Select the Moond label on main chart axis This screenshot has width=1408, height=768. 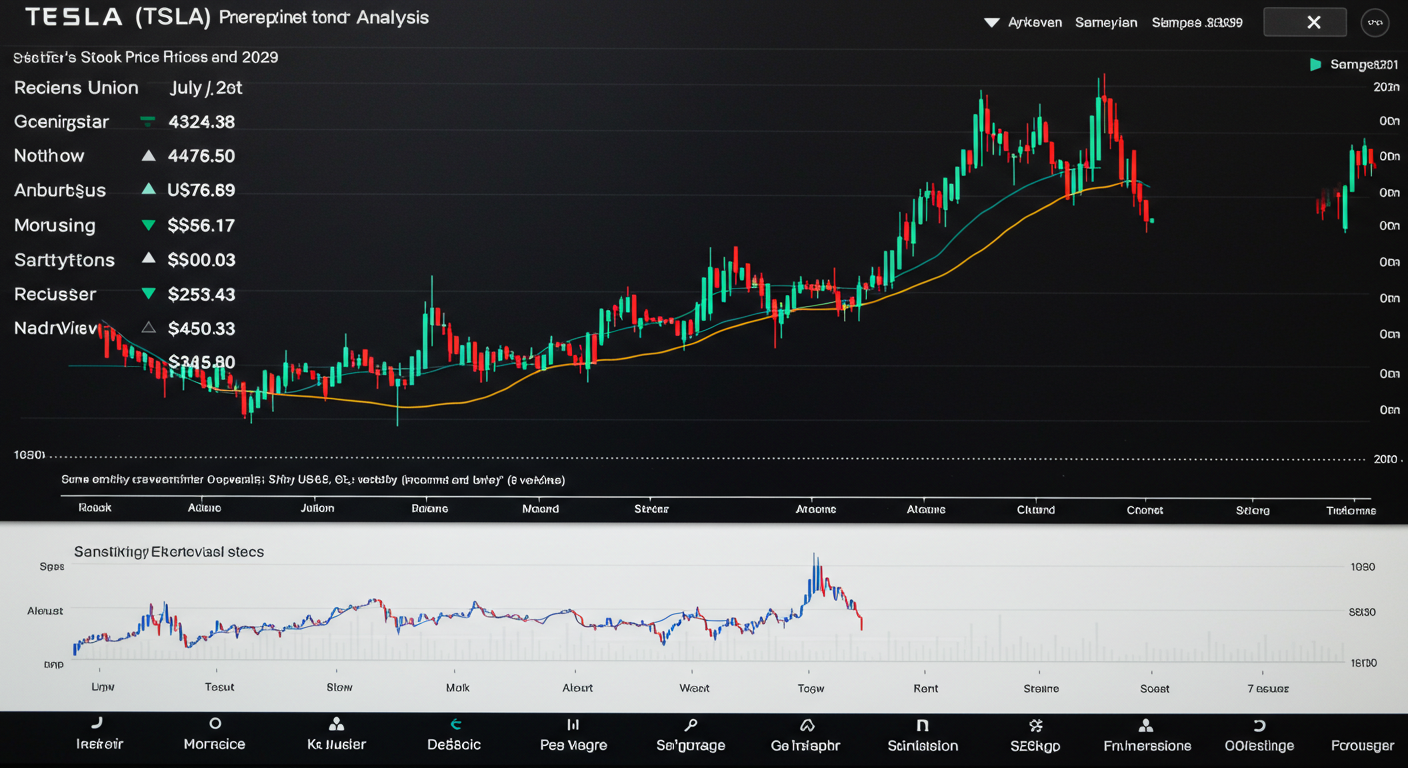pos(541,508)
